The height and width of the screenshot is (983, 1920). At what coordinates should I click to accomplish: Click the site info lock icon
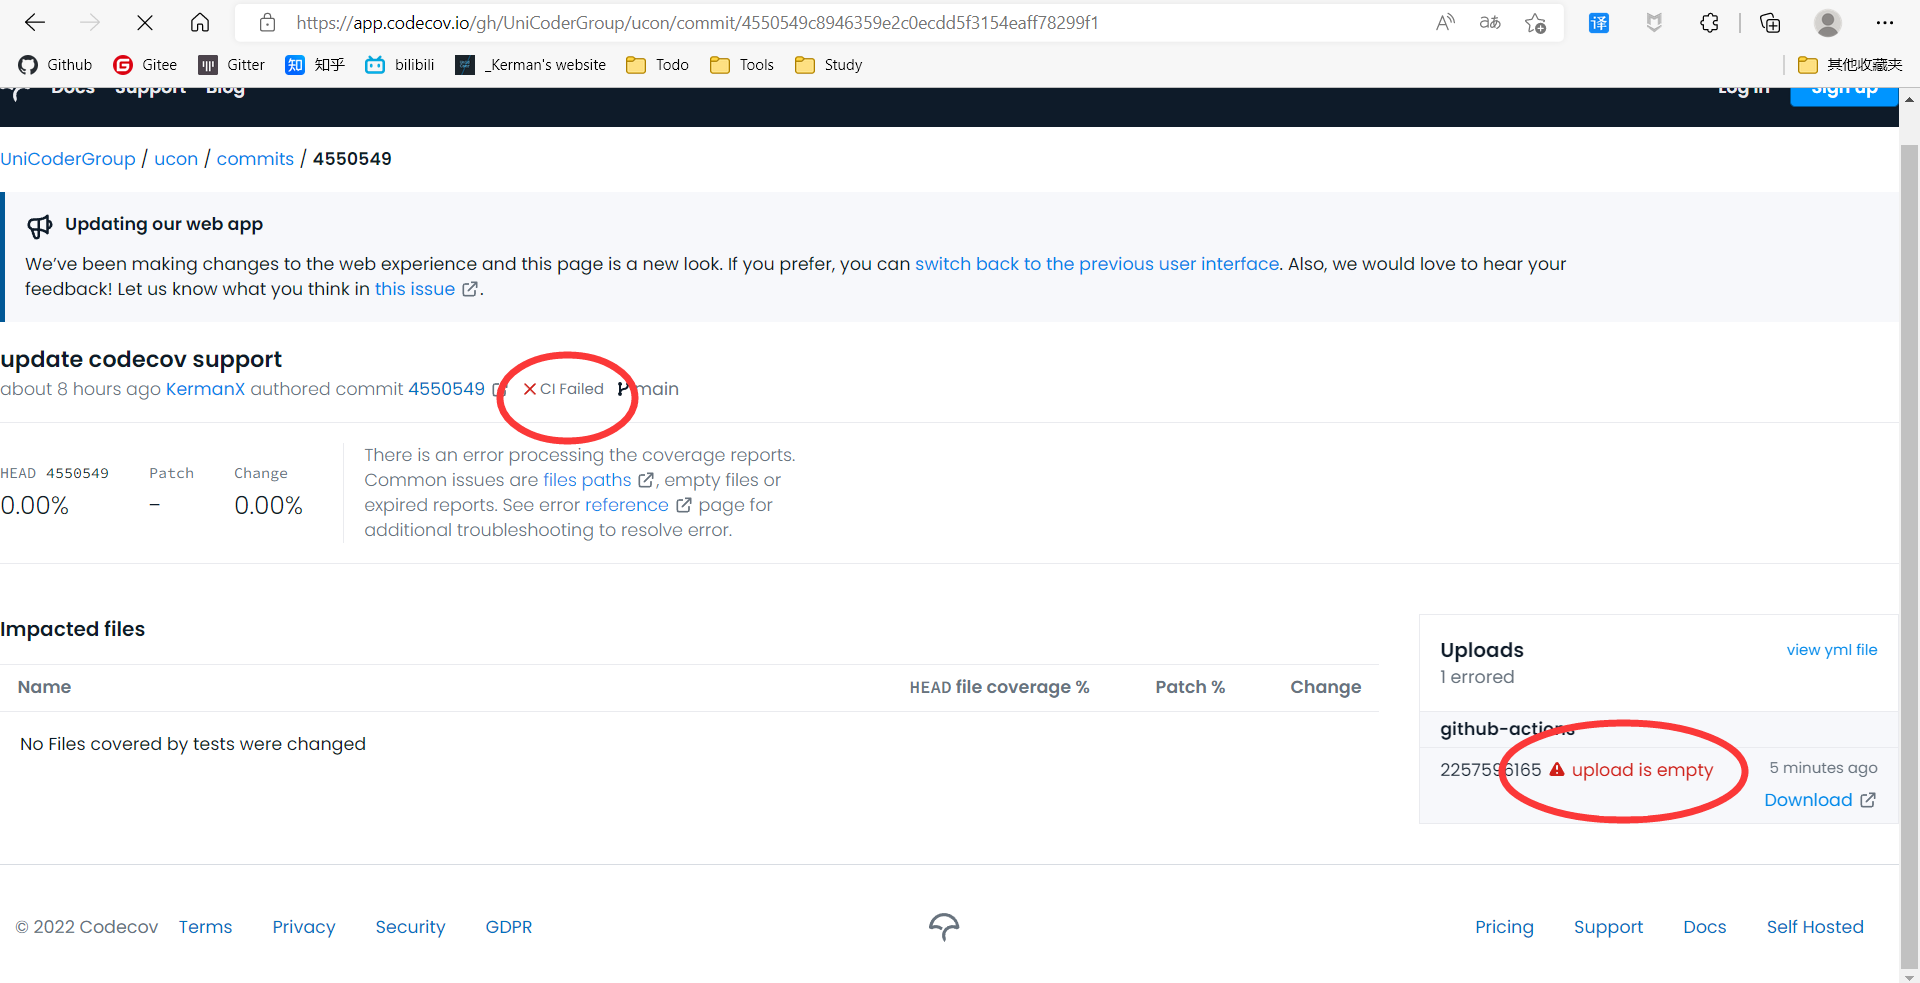coord(267,22)
